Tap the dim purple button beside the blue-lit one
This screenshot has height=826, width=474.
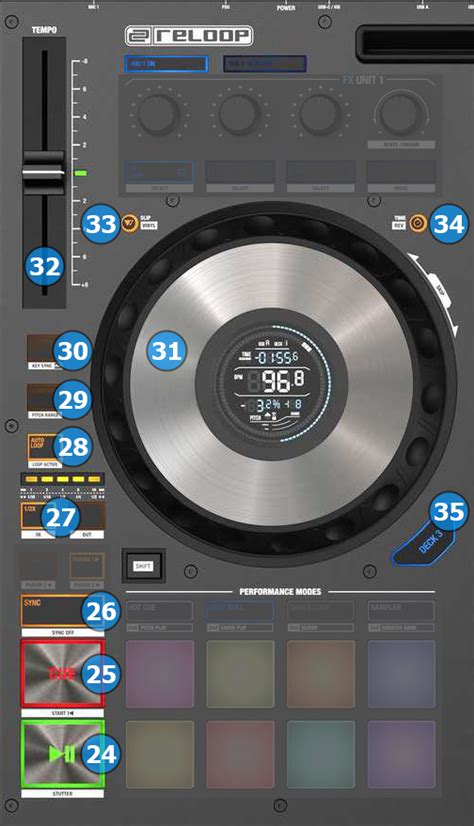point(264,64)
